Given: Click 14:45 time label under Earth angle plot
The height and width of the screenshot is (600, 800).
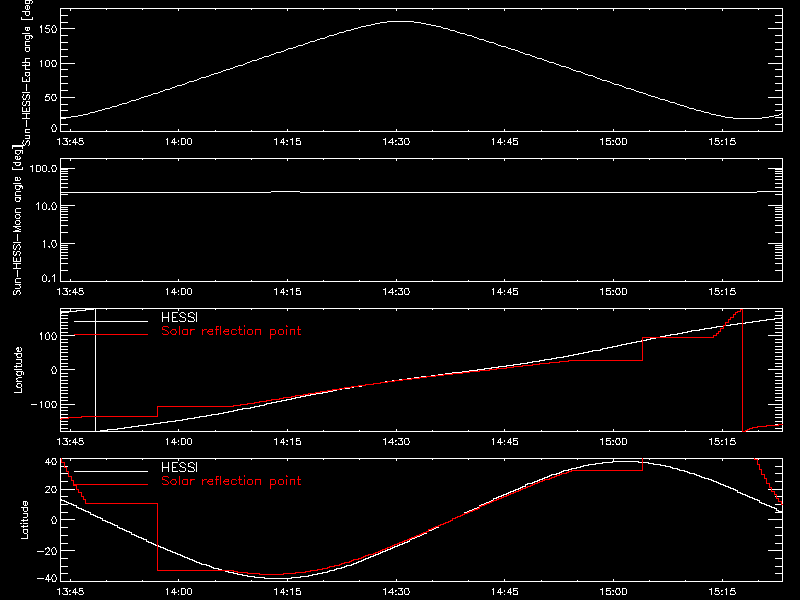Looking at the screenshot, I should 505,142.
